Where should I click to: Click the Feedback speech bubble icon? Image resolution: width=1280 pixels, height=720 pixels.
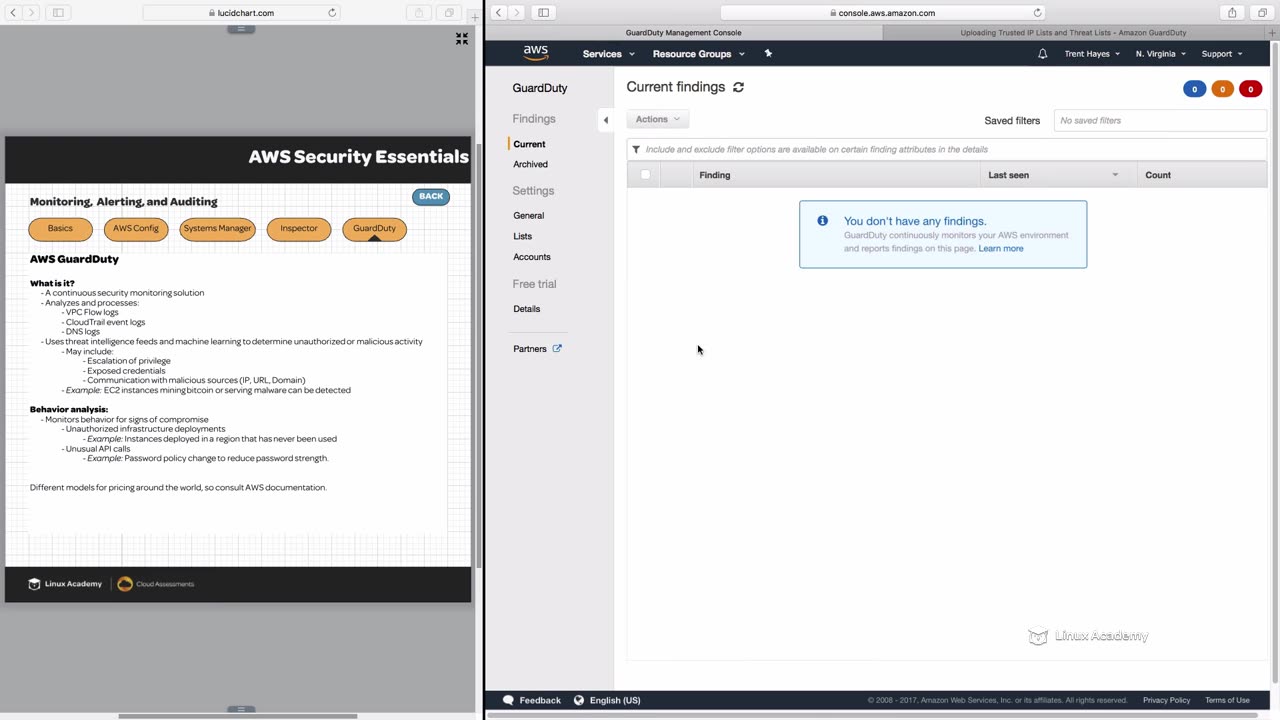508,700
